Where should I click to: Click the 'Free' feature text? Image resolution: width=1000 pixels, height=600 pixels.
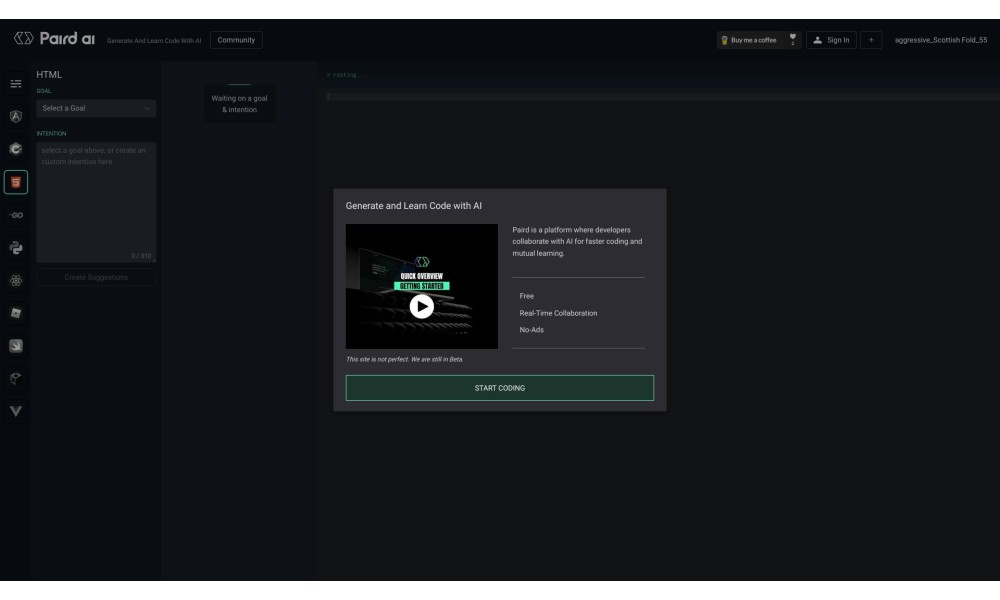[527, 296]
